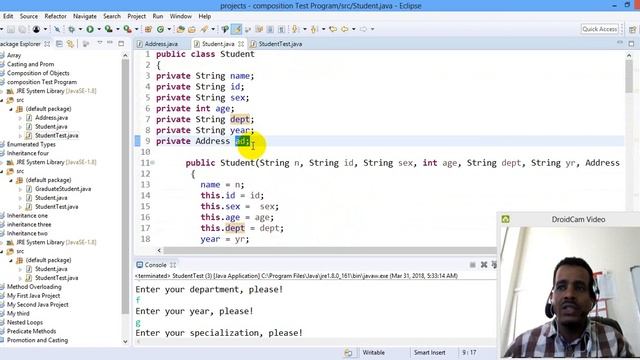Toggle the highlighted Mark Occurrences button

click(x=237, y=29)
